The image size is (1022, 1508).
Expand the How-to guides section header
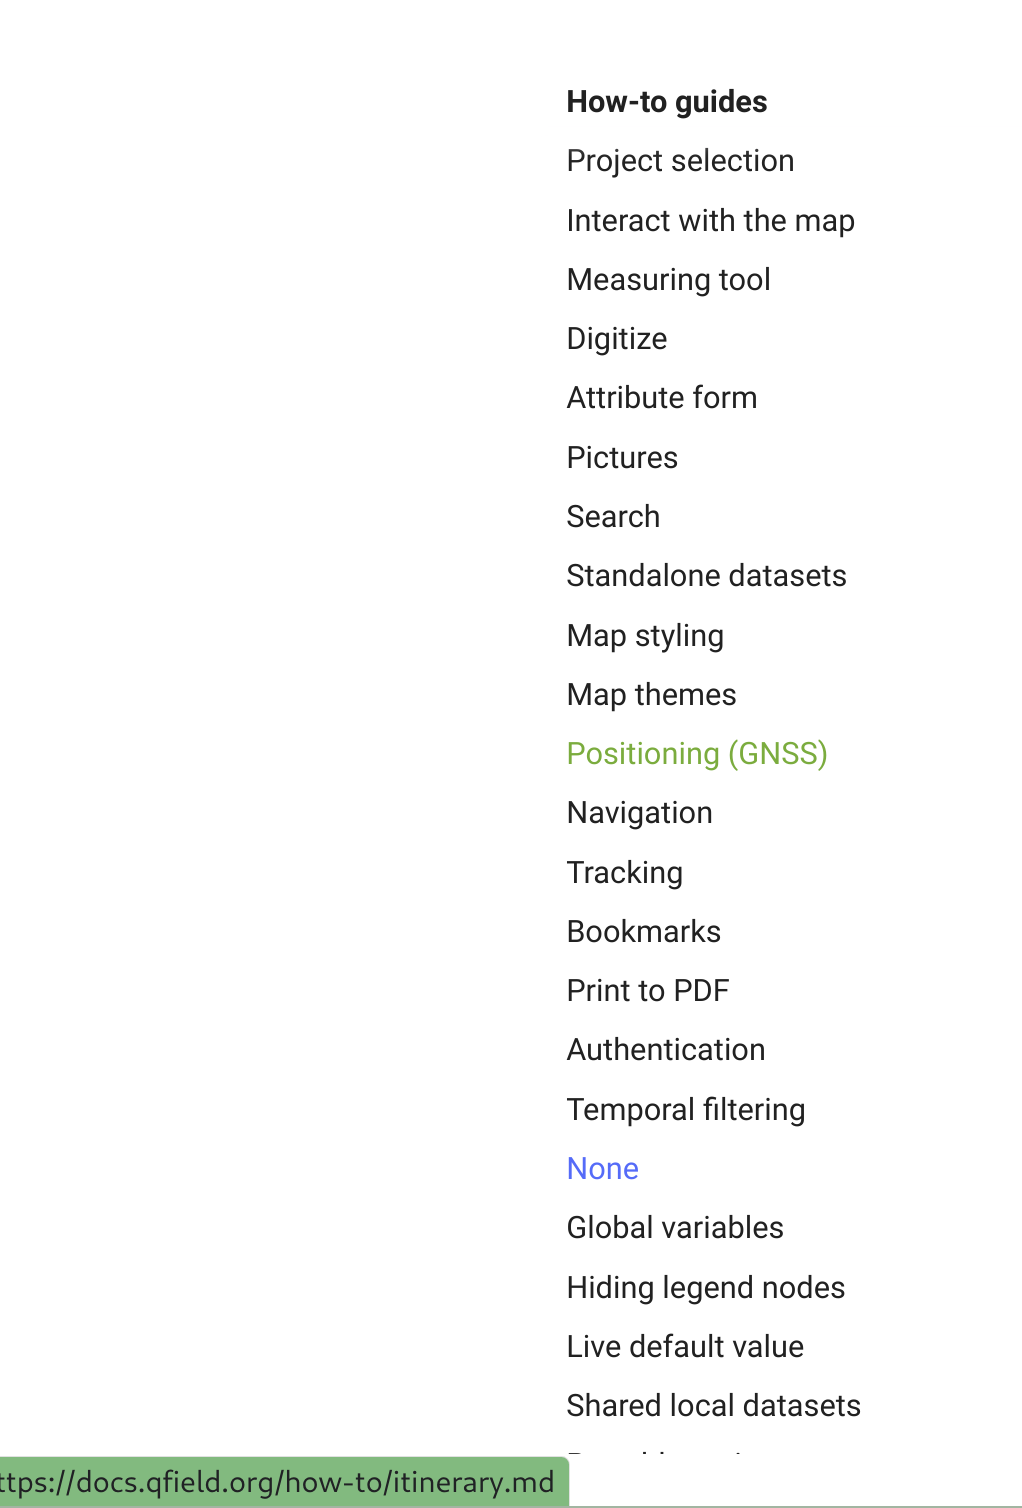[666, 101]
